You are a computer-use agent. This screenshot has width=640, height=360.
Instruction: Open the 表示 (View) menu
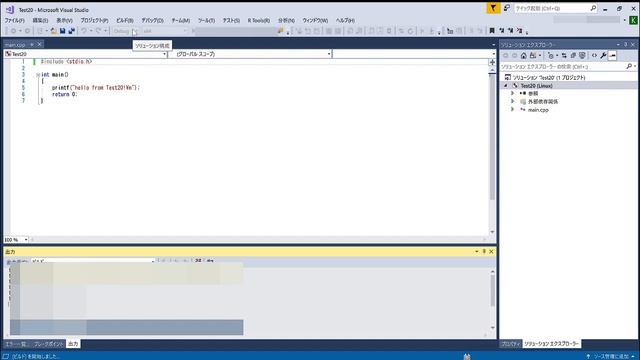(64, 20)
